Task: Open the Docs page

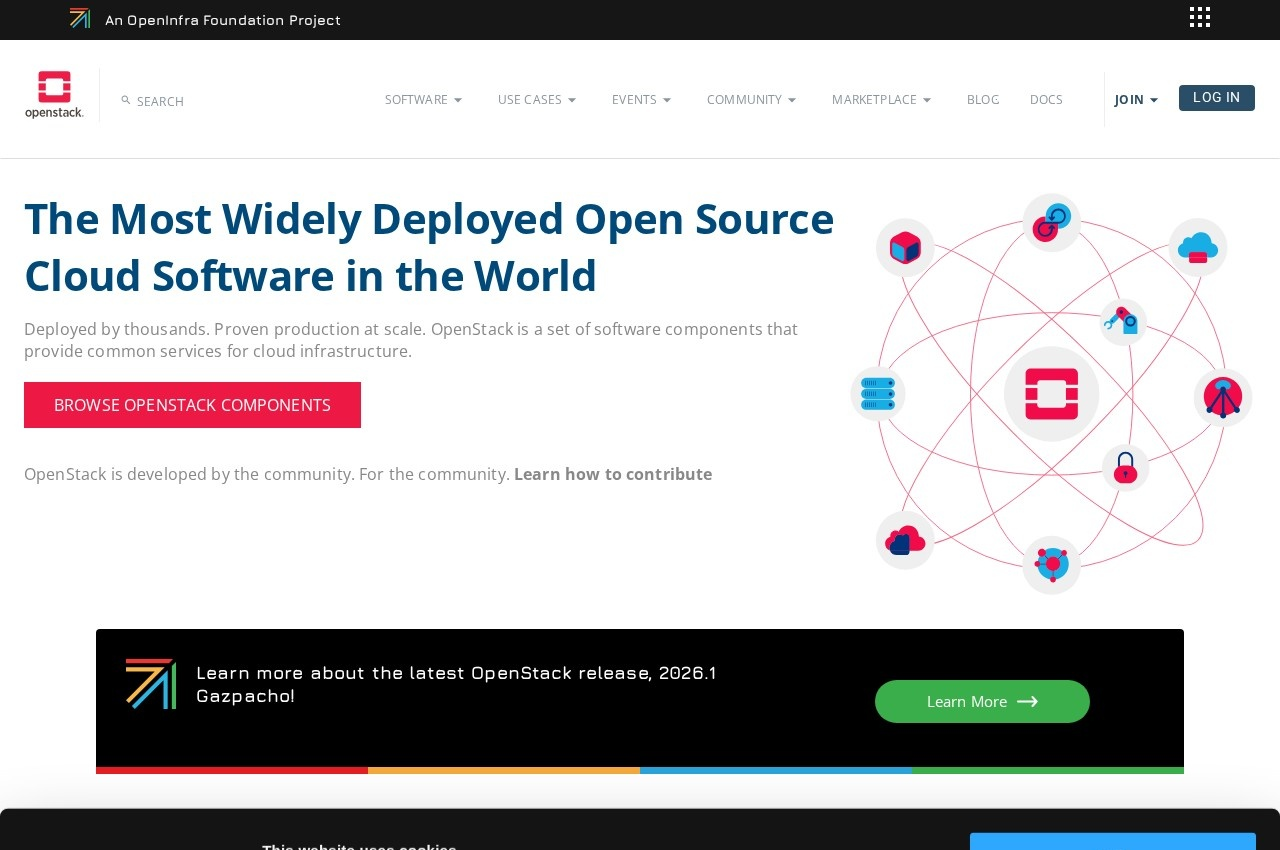Action: [1046, 100]
